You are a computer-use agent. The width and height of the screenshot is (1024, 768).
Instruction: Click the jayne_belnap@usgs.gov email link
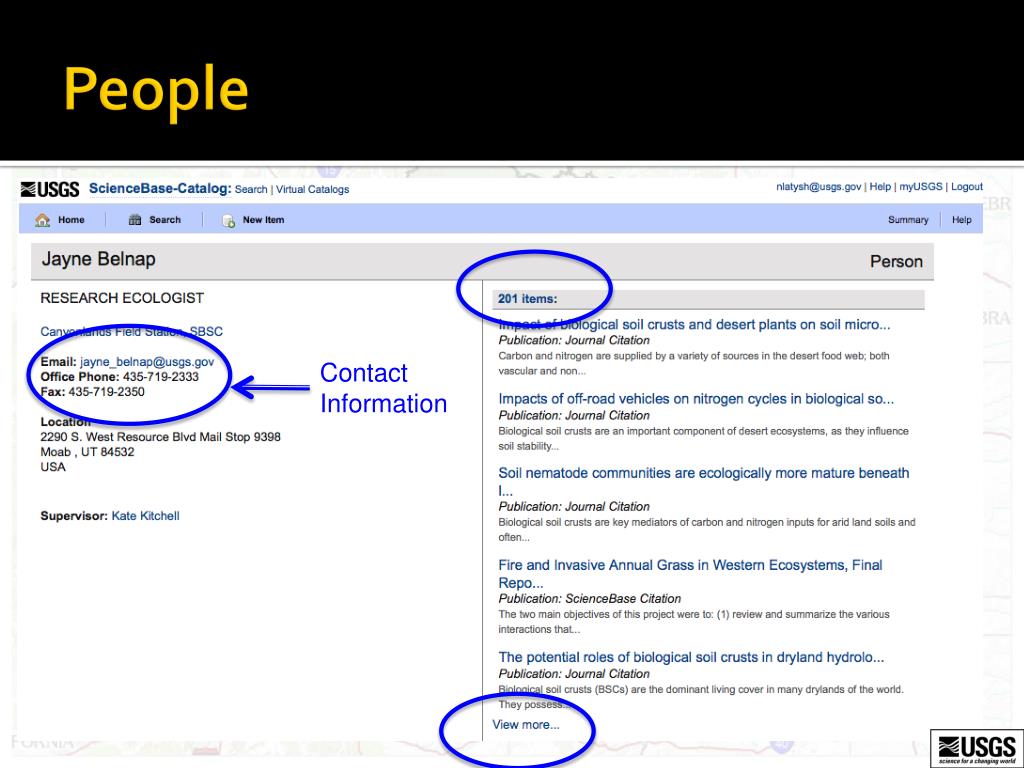coord(147,362)
